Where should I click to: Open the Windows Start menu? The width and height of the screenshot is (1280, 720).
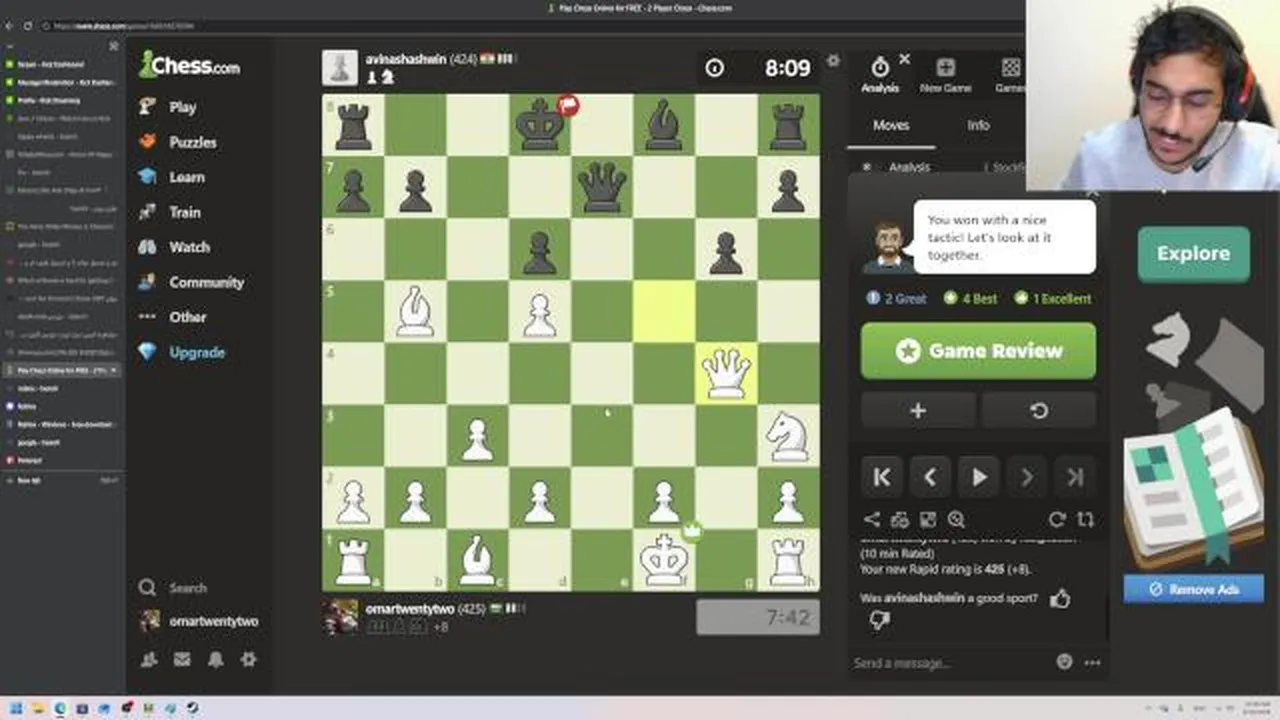[14, 708]
